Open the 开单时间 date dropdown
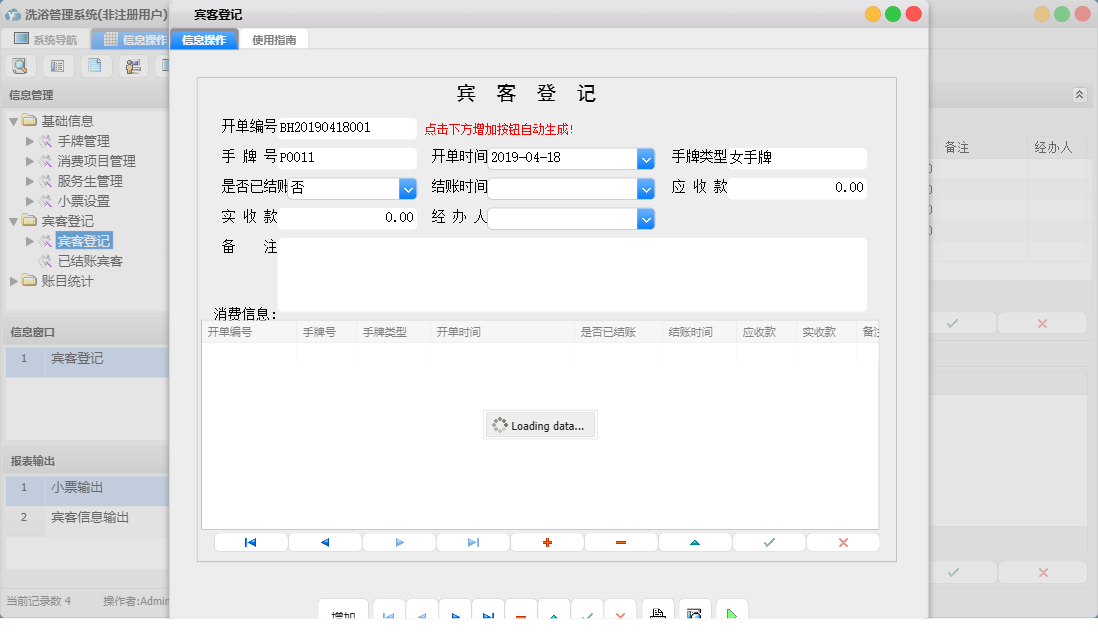The width and height of the screenshot is (1098, 640). 646,158
